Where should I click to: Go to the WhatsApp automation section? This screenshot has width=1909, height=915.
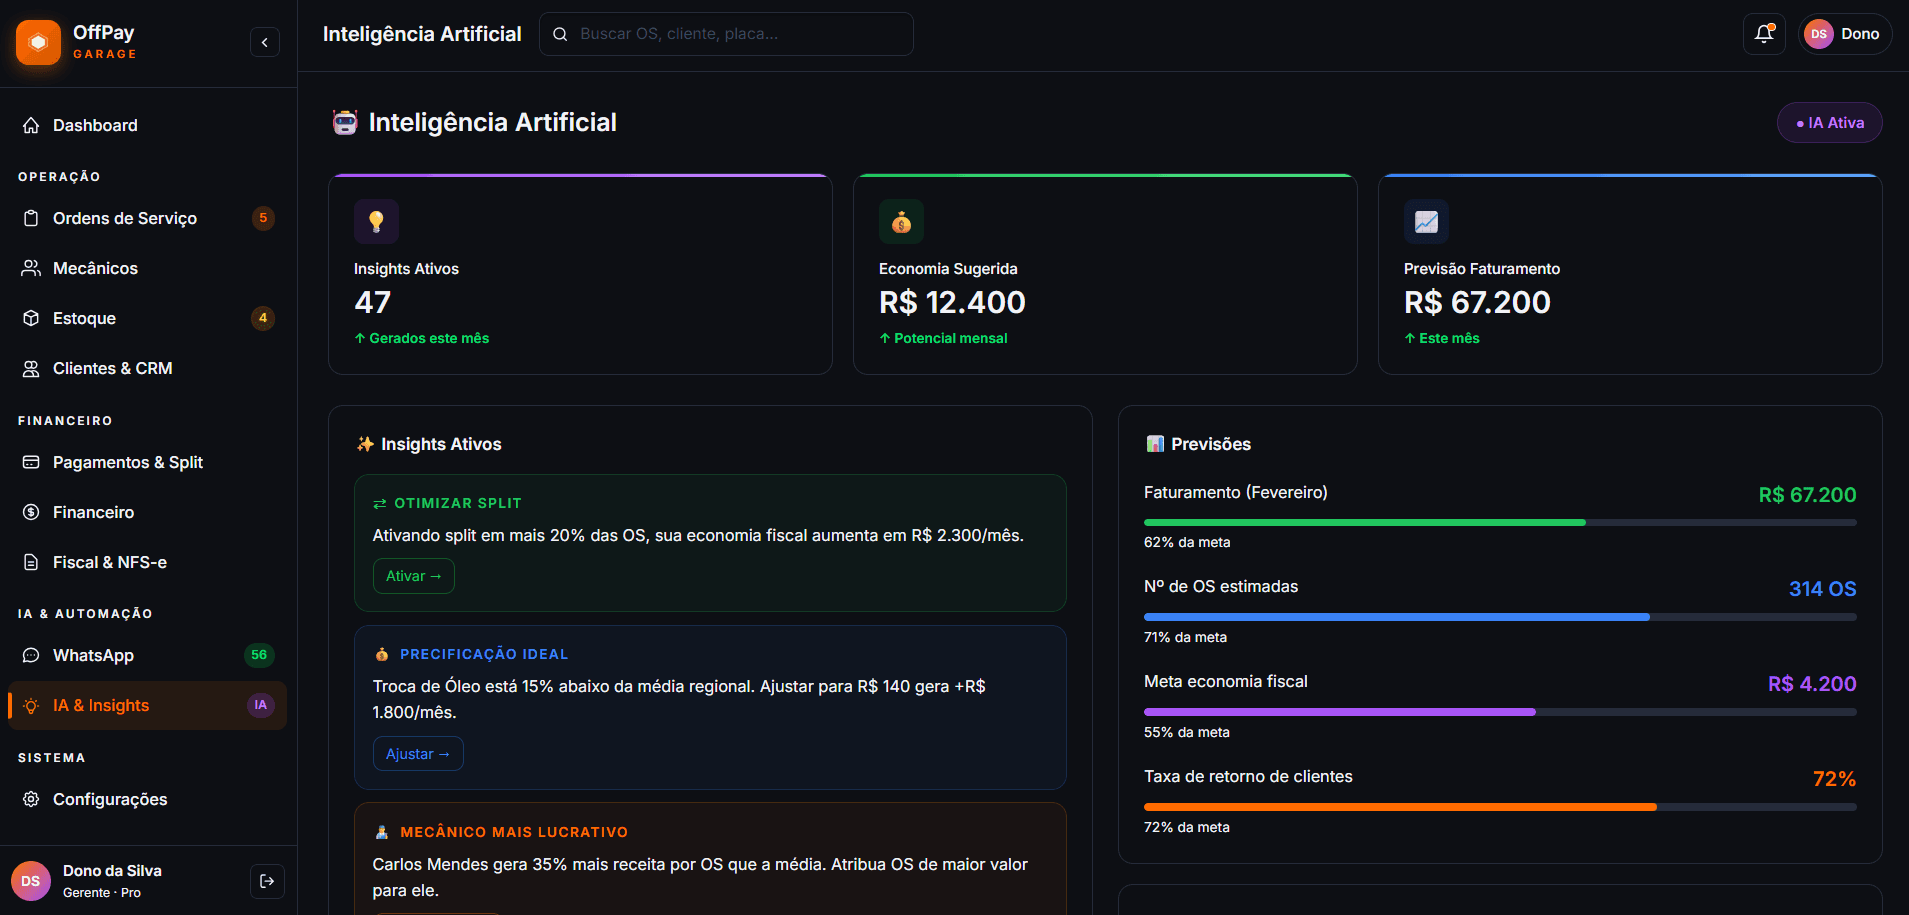pos(93,655)
